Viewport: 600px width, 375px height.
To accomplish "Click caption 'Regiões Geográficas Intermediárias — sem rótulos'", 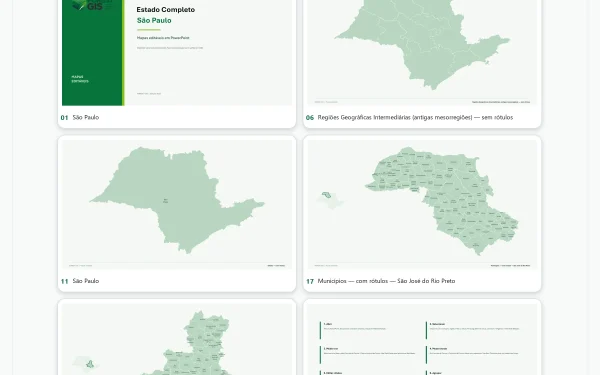I will [x=415, y=117].
